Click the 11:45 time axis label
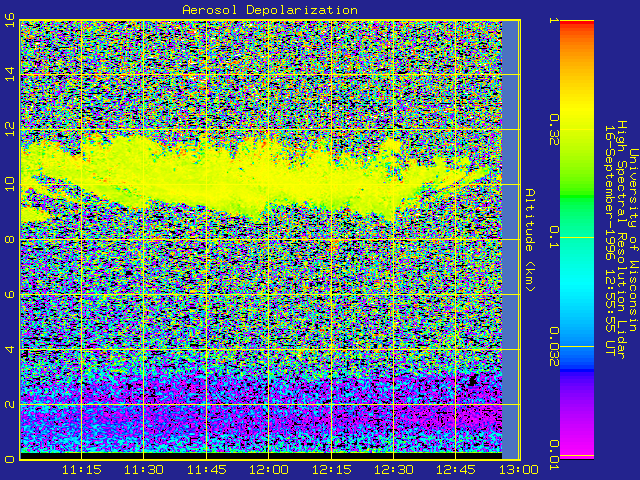Viewport: 640px width, 480px height. point(207,470)
